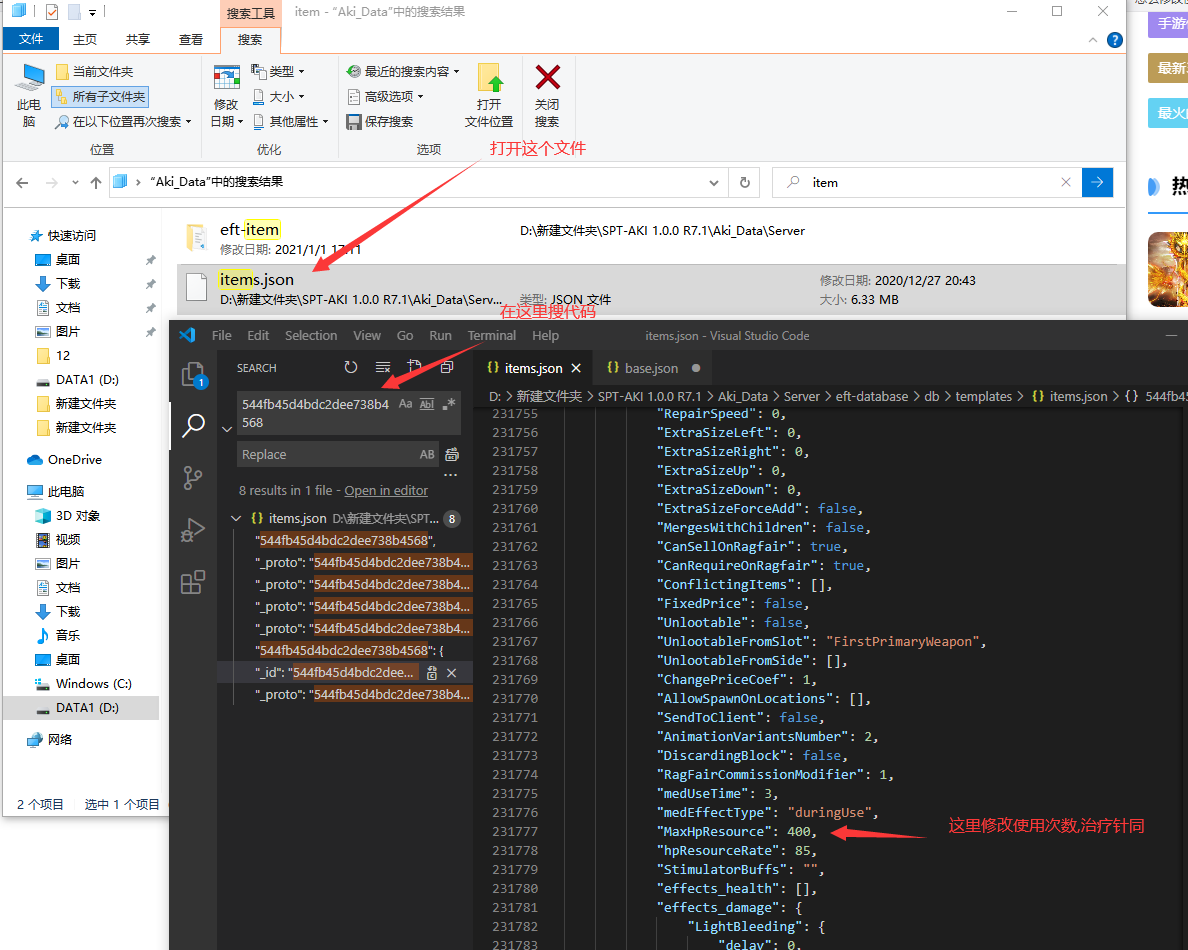Open the Run and Debug view

pos(193,530)
